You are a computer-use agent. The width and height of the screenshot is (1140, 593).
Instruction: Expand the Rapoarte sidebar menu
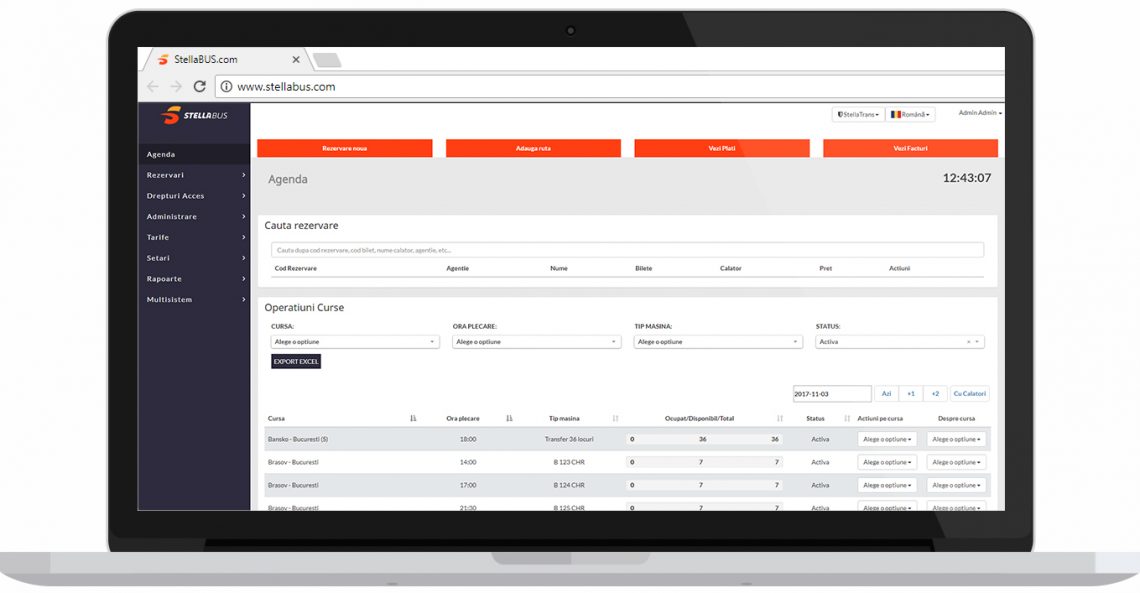(193, 278)
